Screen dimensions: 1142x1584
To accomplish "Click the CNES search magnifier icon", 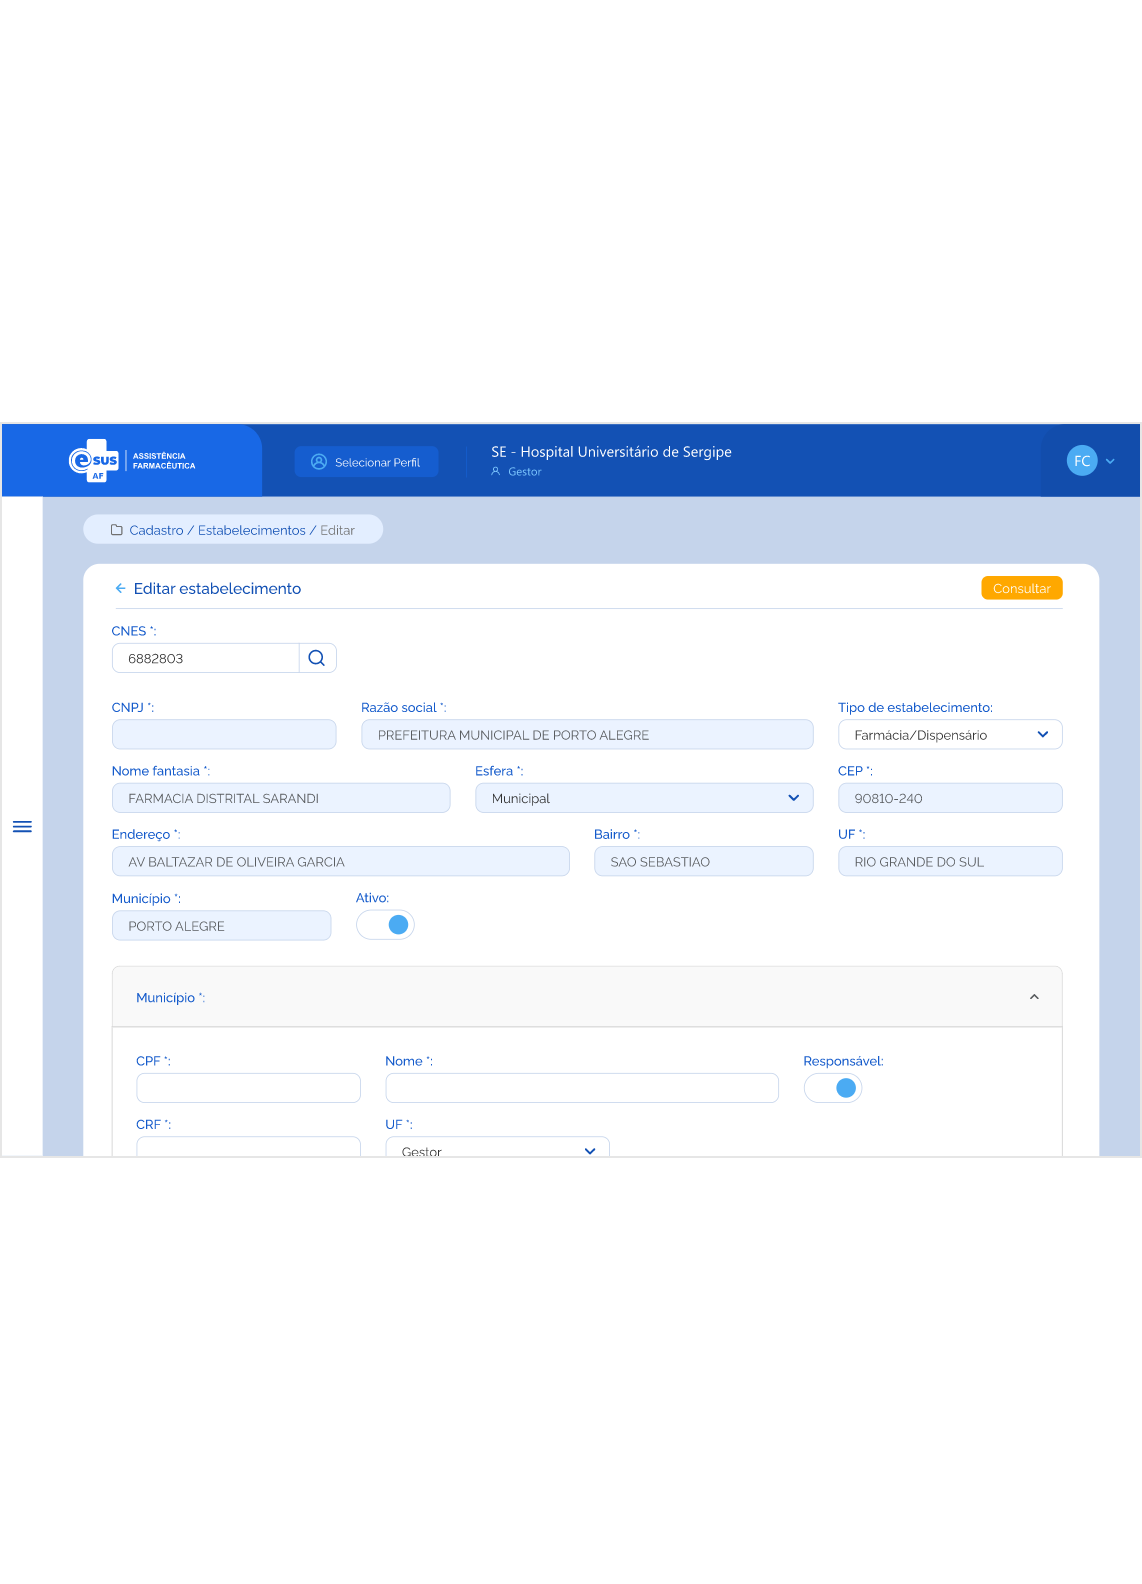I will pyautogui.click(x=317, y=658).
